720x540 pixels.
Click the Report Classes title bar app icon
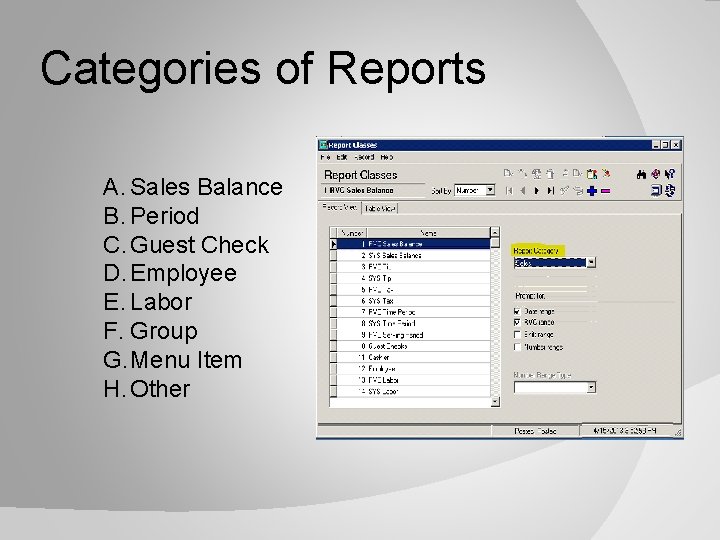pos(323,145)
